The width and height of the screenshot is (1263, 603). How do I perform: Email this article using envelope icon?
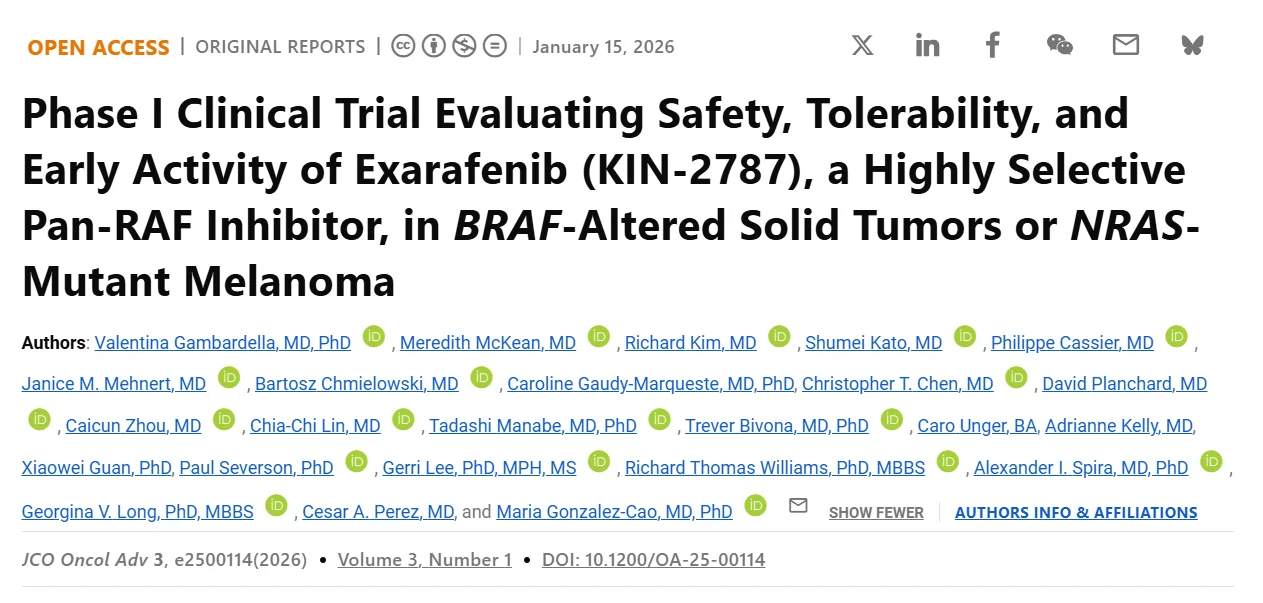[1125, 45]
